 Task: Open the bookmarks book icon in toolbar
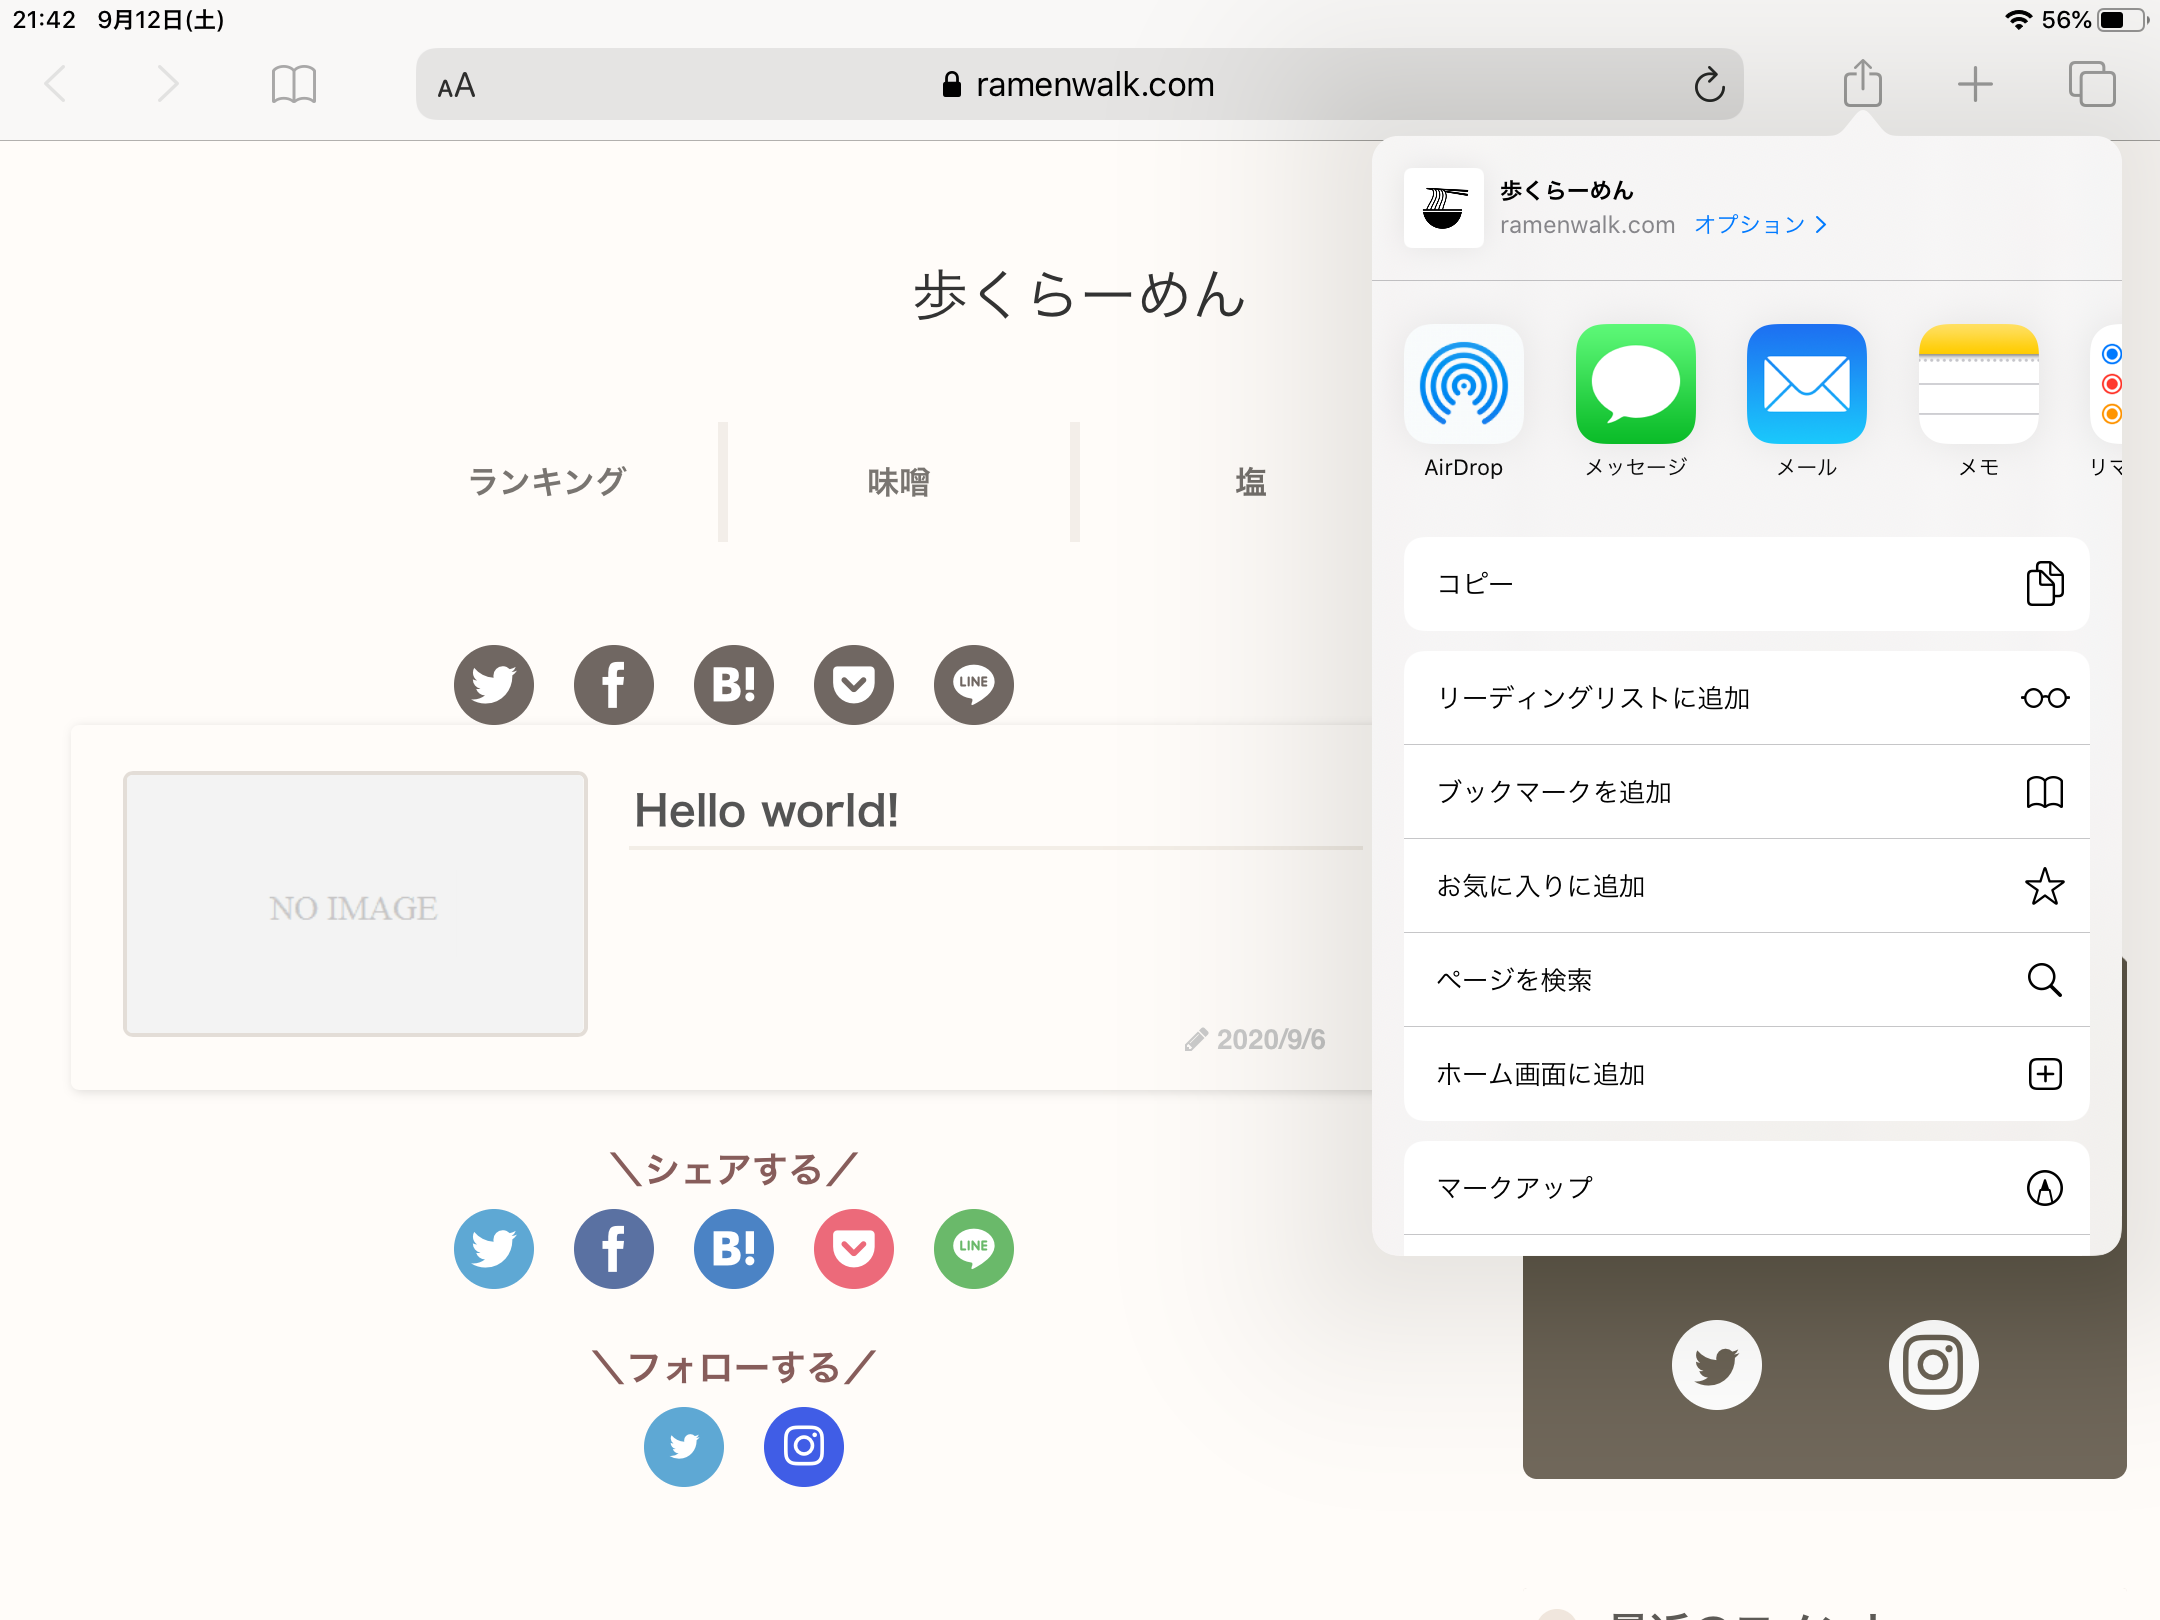[293, 84]
